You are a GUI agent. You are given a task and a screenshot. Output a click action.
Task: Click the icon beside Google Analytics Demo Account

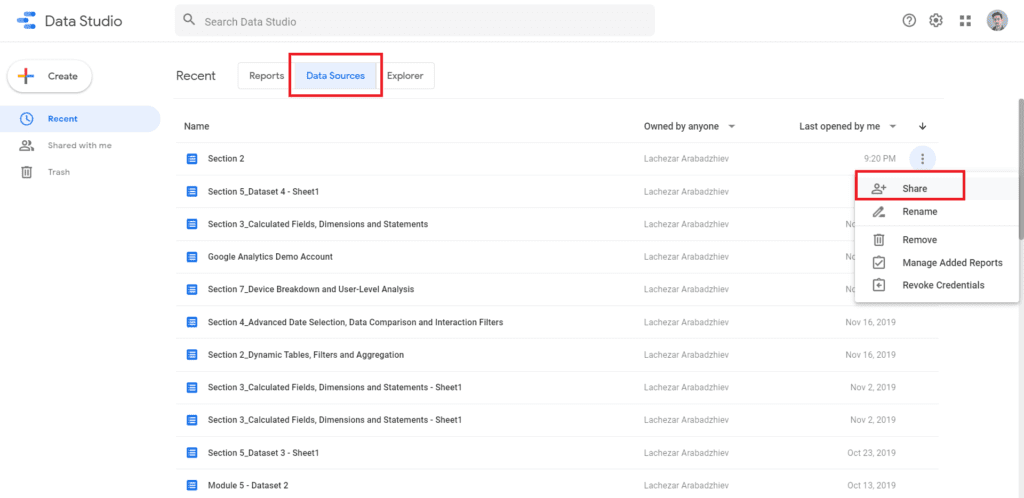click(x=191, y=257)
